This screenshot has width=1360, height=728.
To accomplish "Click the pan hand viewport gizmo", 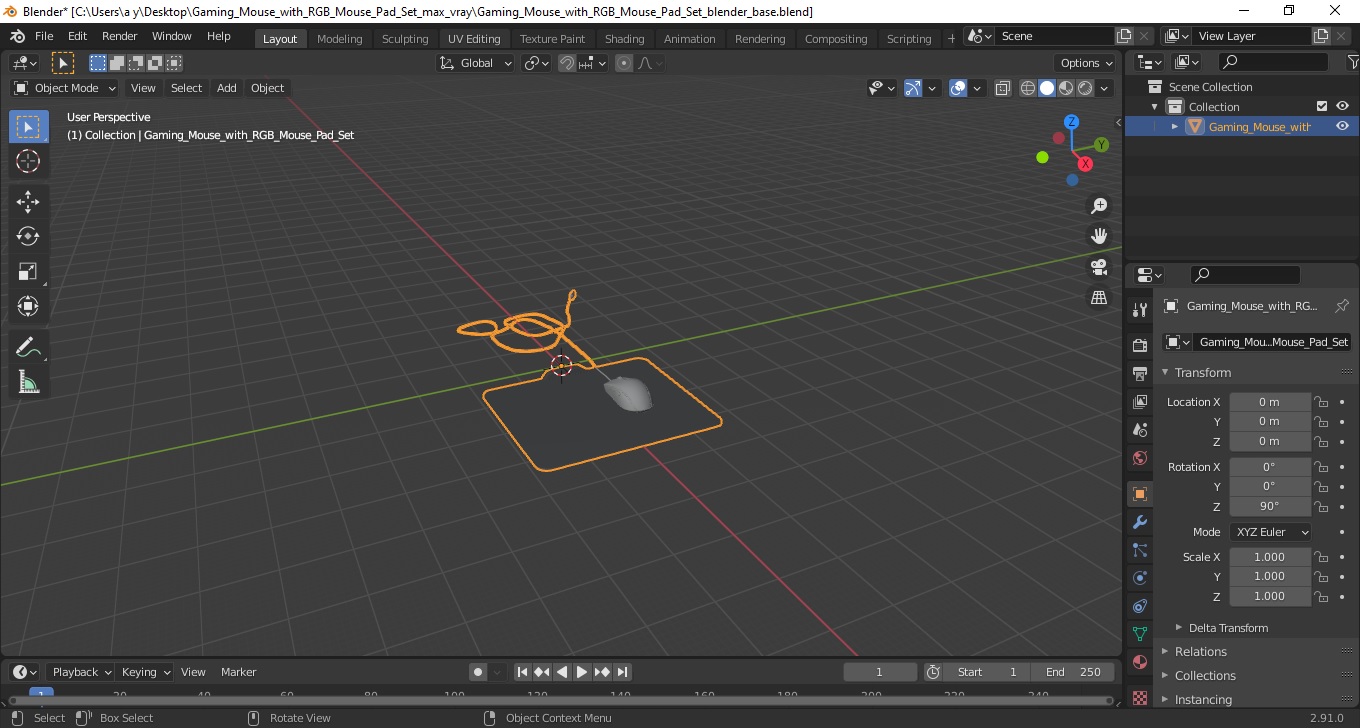I will 1099,237.
